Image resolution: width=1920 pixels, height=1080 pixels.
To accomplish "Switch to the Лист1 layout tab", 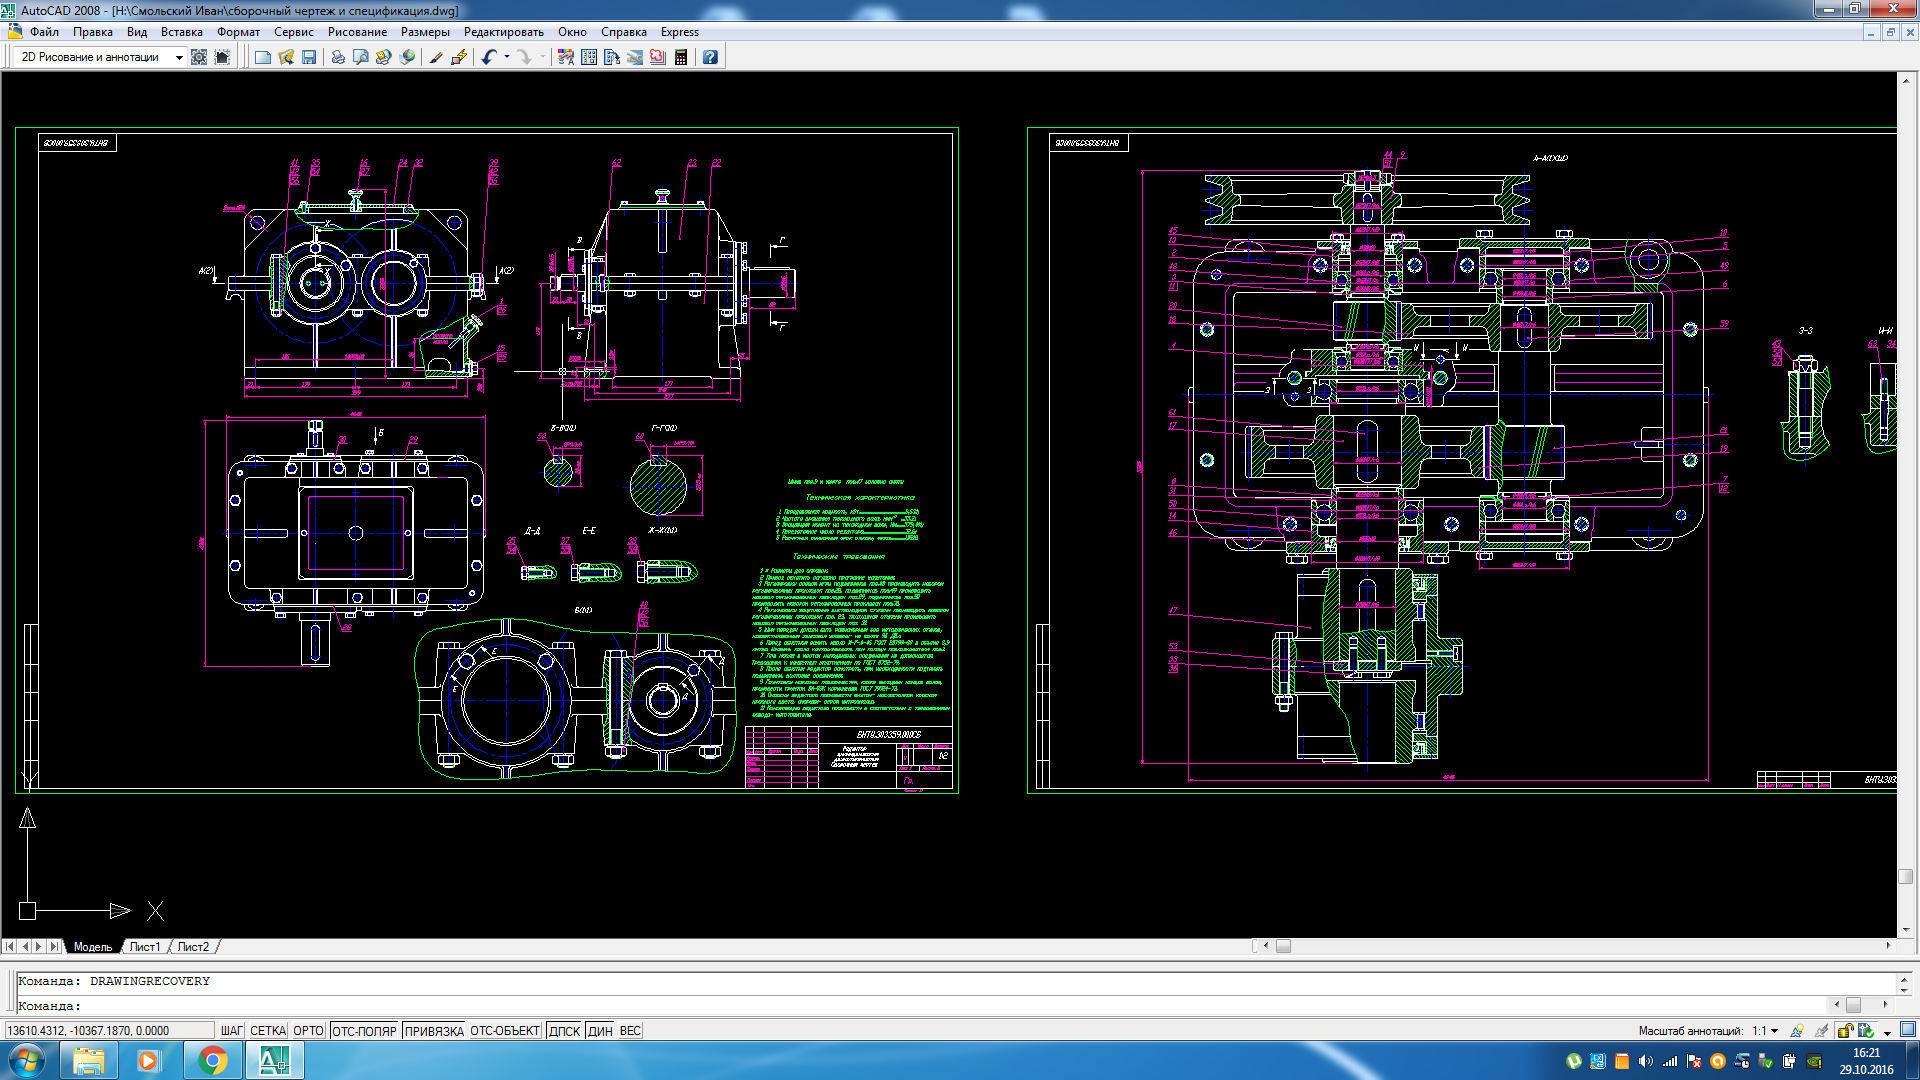I will 144,946.
